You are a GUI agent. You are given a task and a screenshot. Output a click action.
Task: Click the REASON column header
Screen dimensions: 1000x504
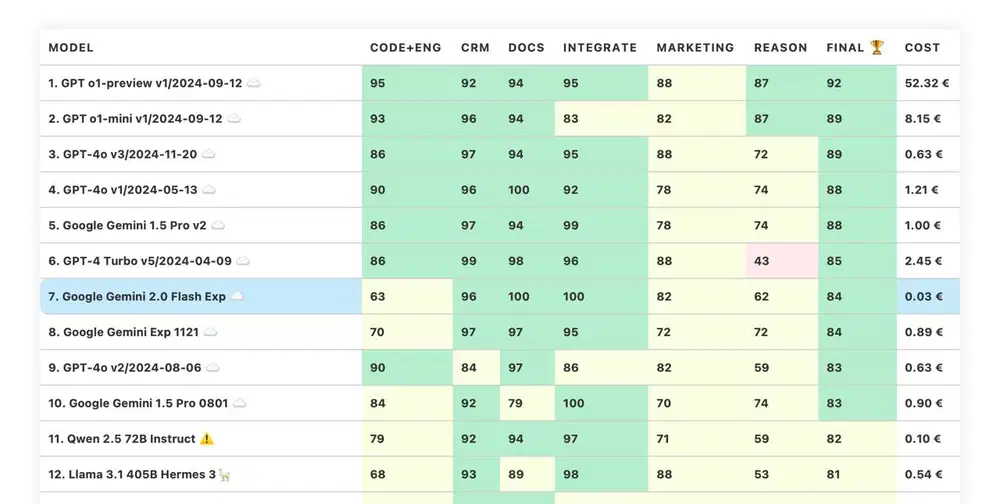(x=780, y=47)
